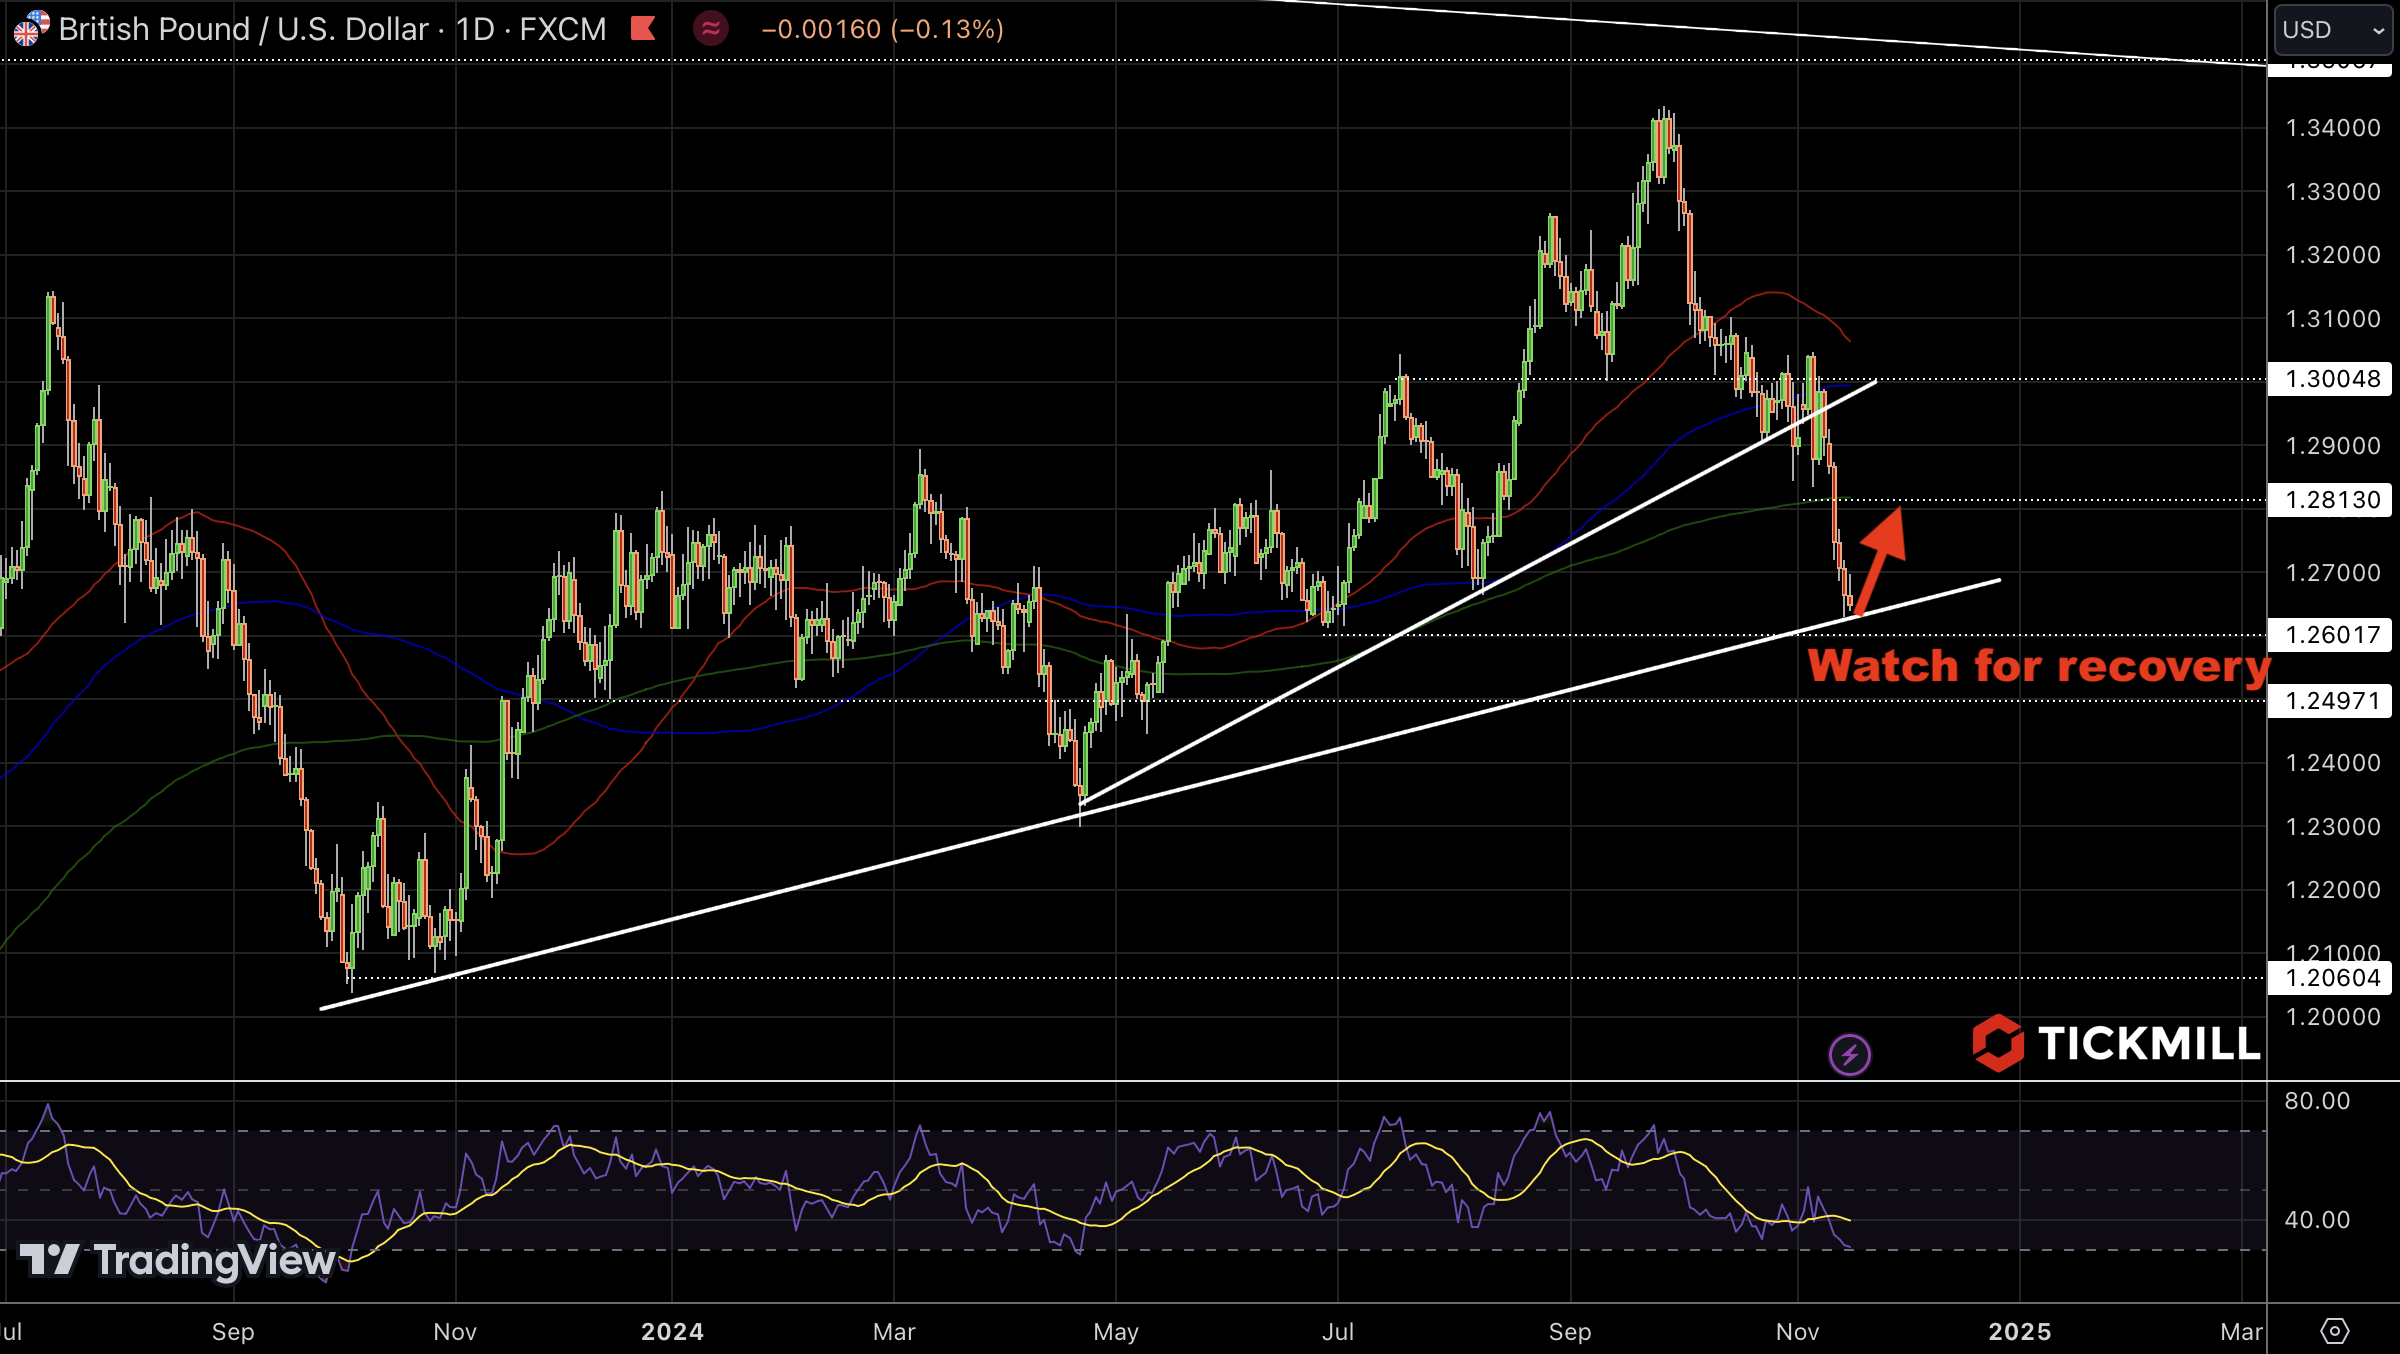Open chart settings gear icon on time axis
Viewport: 2400px width, 1354px height.
(2334, 1331)
